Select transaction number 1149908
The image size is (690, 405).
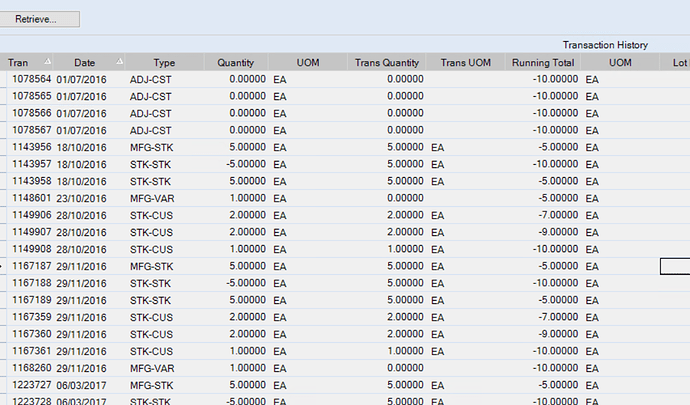[x=32, y=249]
